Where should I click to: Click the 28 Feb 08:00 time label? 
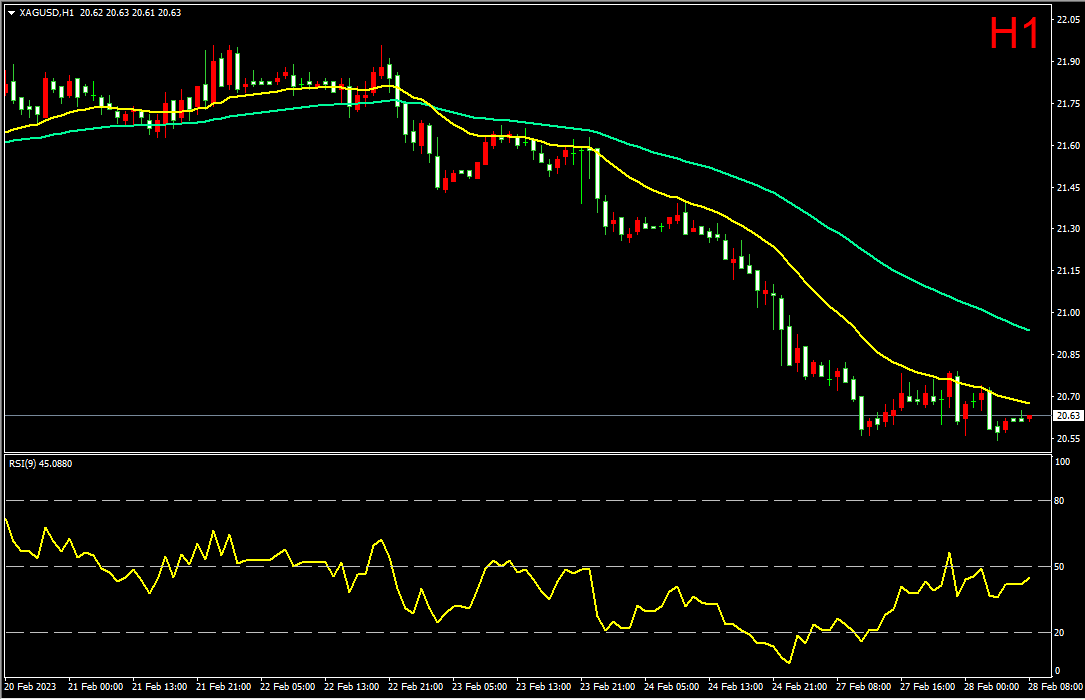pos(1055,686)
